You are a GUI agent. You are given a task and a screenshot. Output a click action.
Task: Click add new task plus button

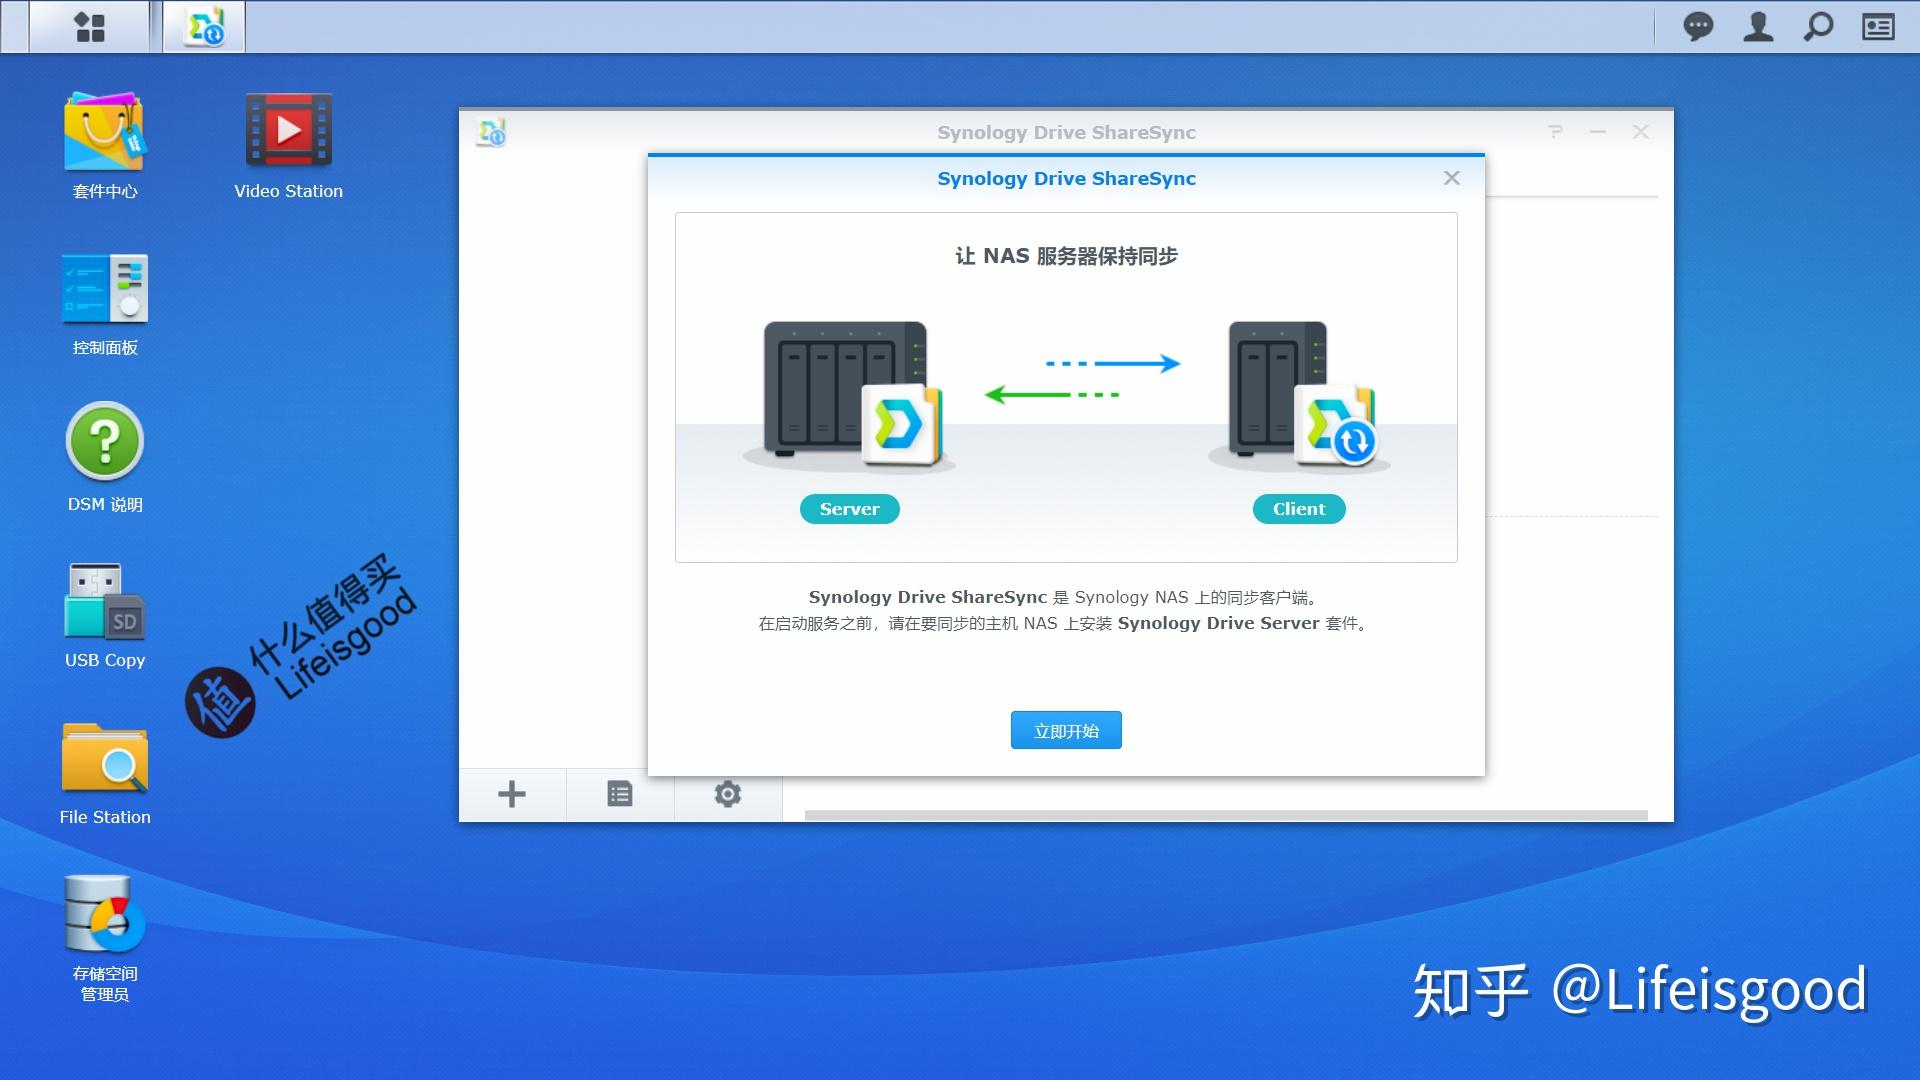pos(513,793)
